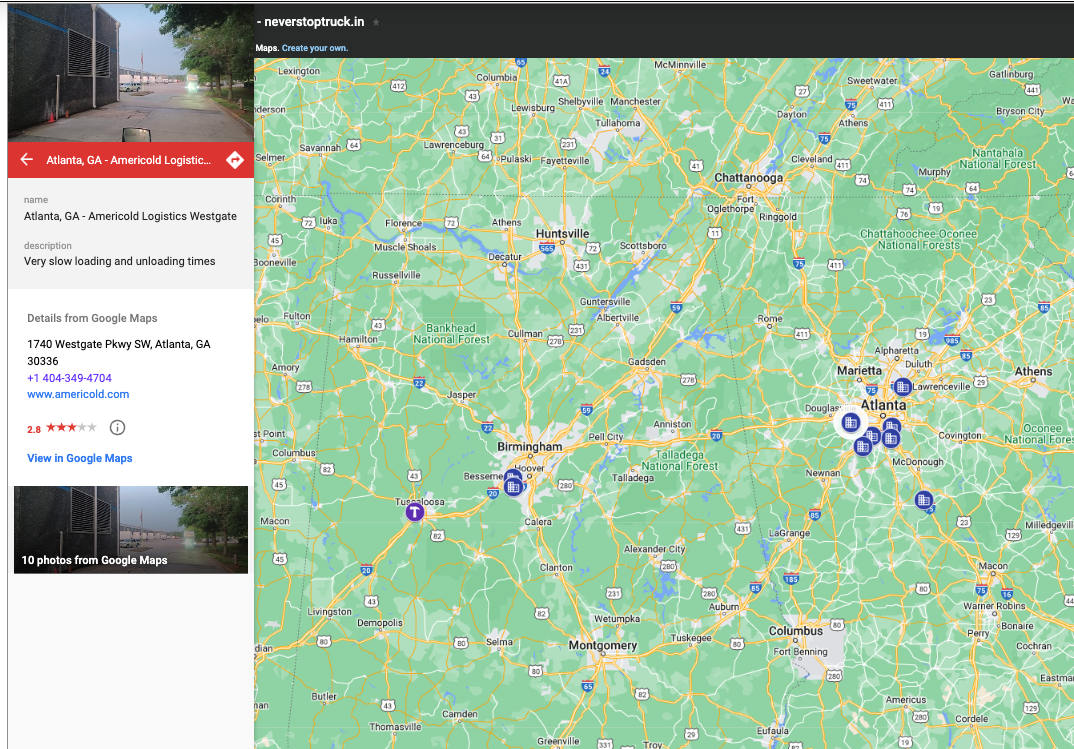Click the Birmingham city label on map
The image size is (1074, 749).
click(529, 447)
